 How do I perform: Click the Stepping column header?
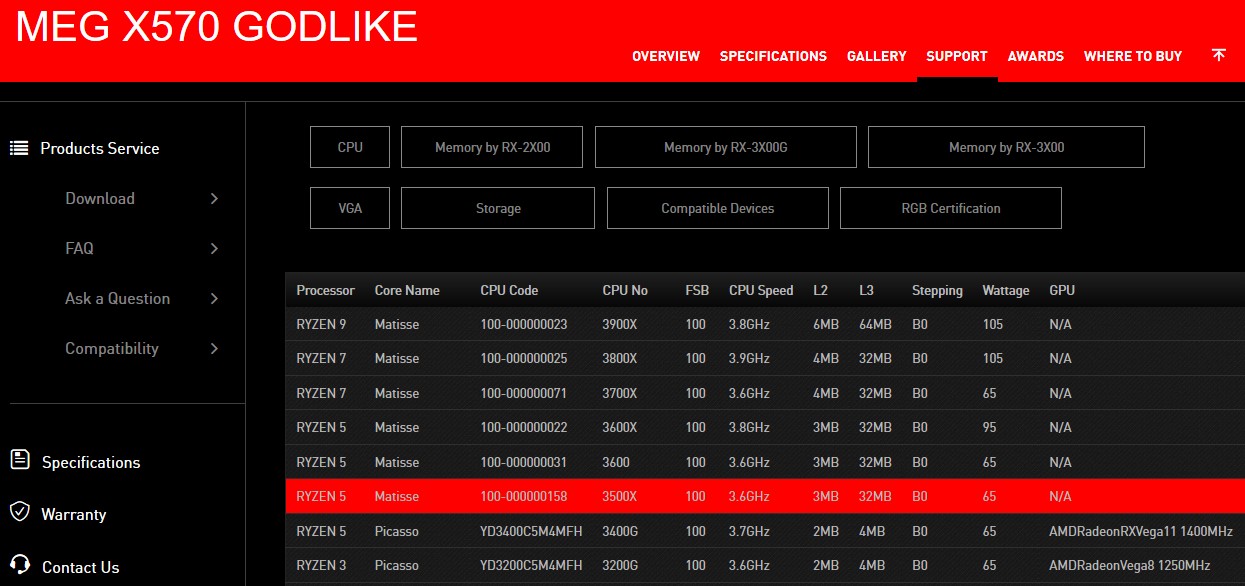tap(937, 290)
